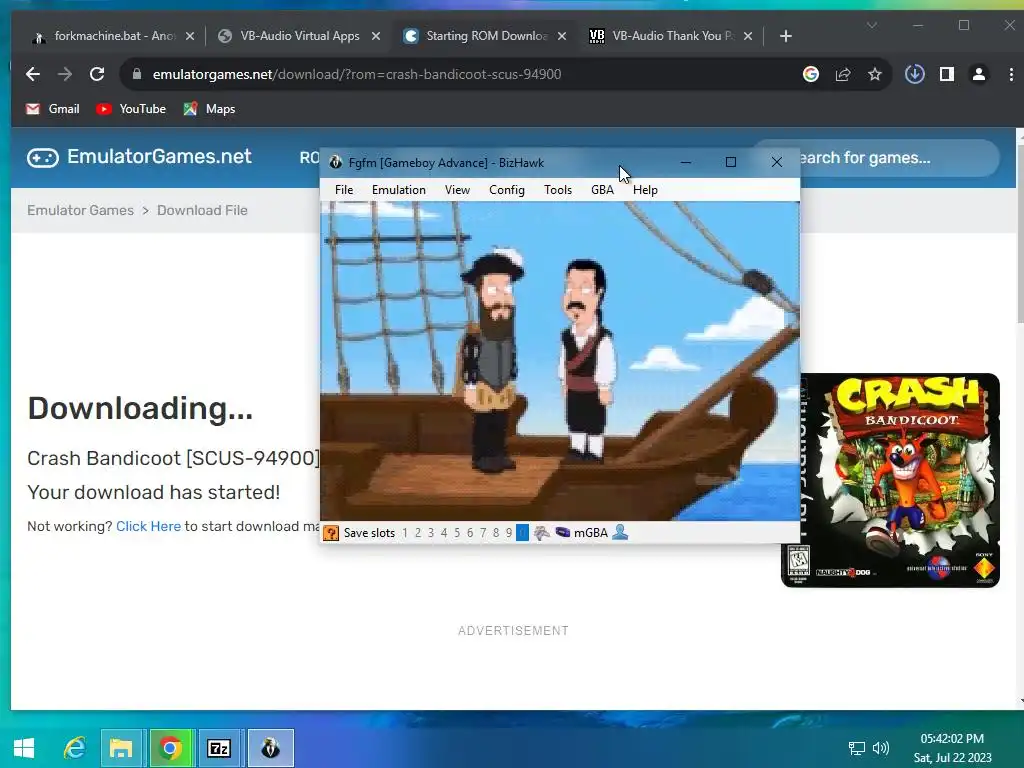This screenshot has width=1024, height=768.
Task: Select save slot 9 in BizHawk
Action: pyautogui.click(x=509, y=533)
